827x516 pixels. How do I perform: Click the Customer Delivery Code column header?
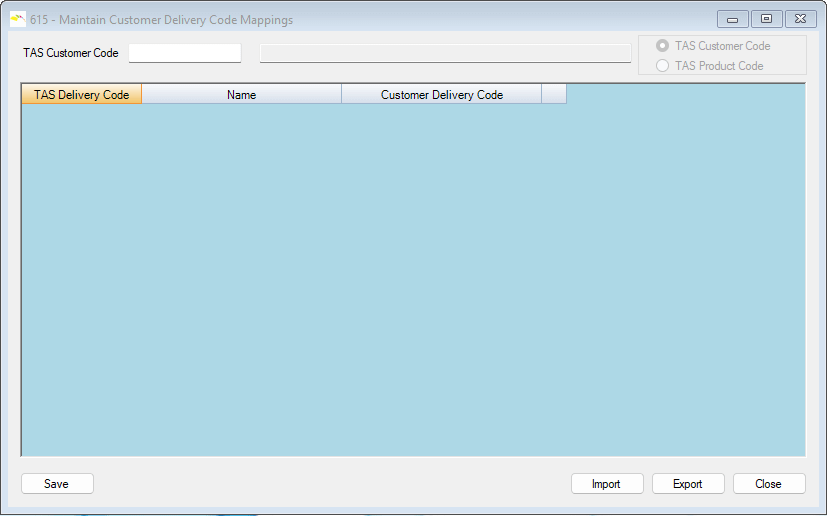point(441,95)
